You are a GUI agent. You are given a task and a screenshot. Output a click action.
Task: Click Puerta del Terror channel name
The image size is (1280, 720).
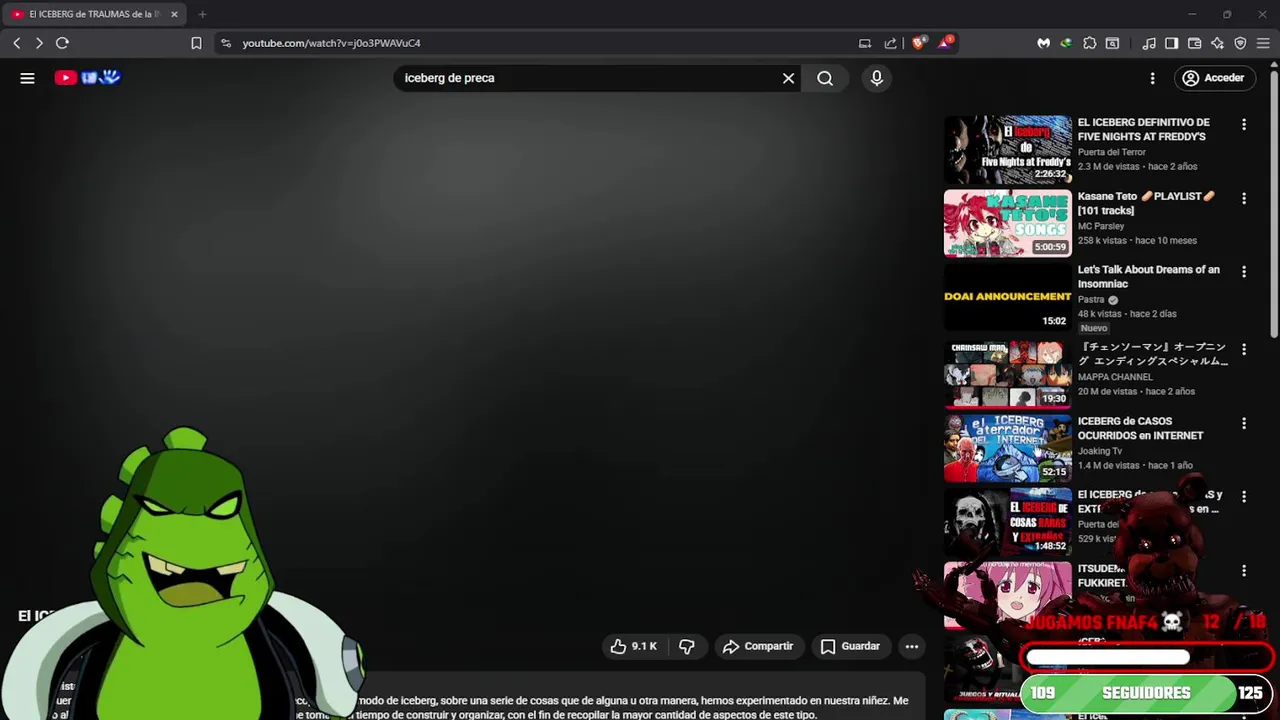pos(1112,152)
